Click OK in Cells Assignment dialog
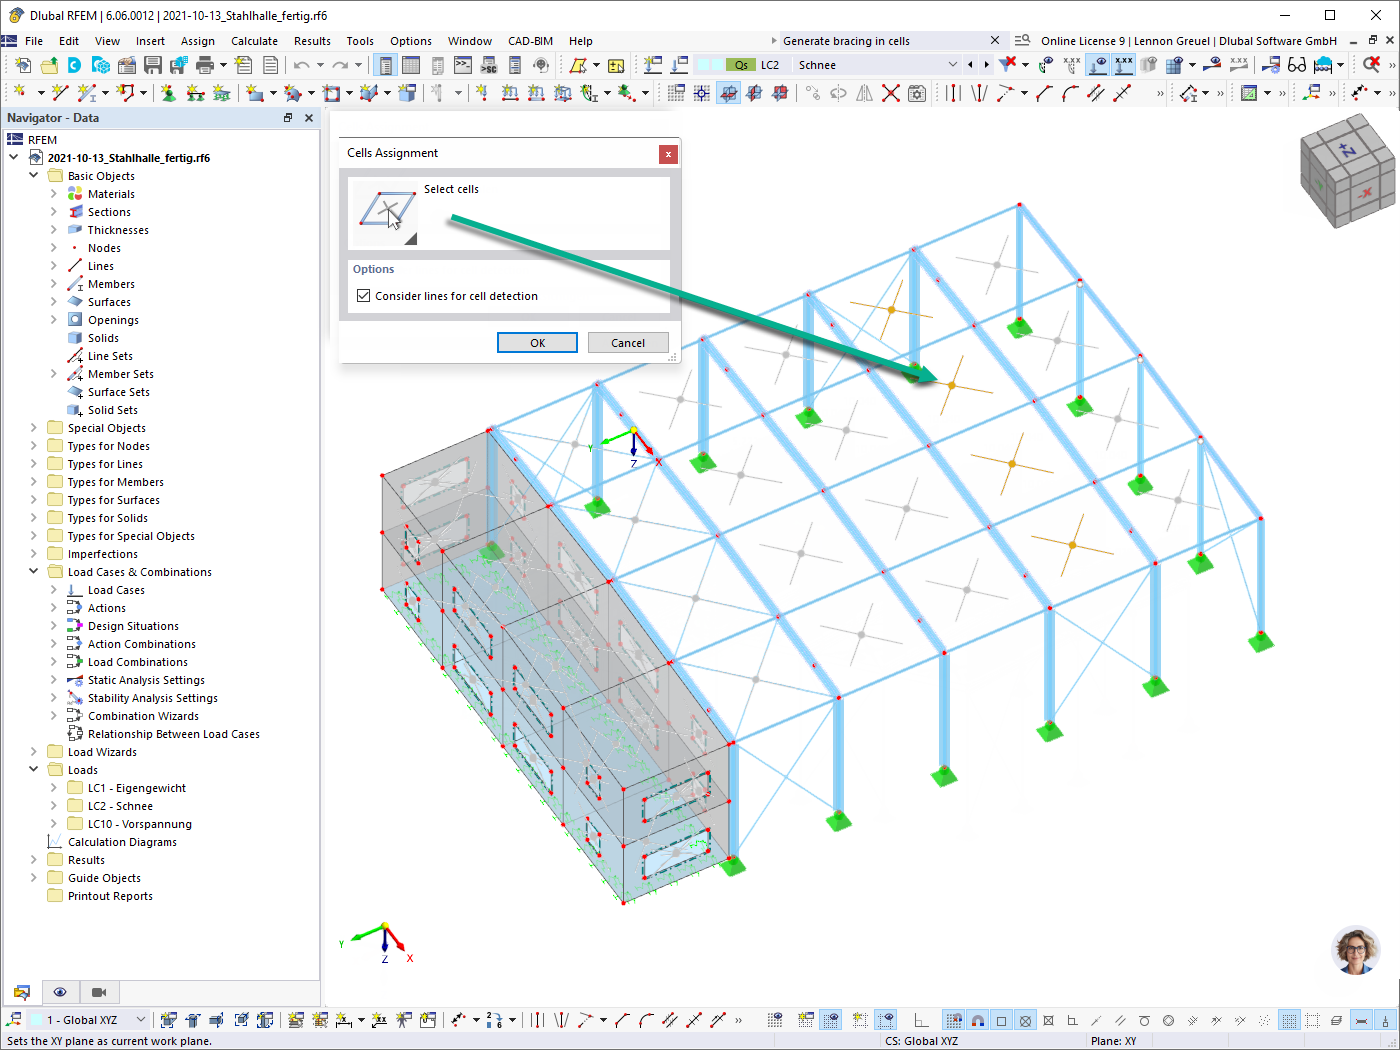The height and width of the screenshot is (1050, 1400). [x=537, y=343]
